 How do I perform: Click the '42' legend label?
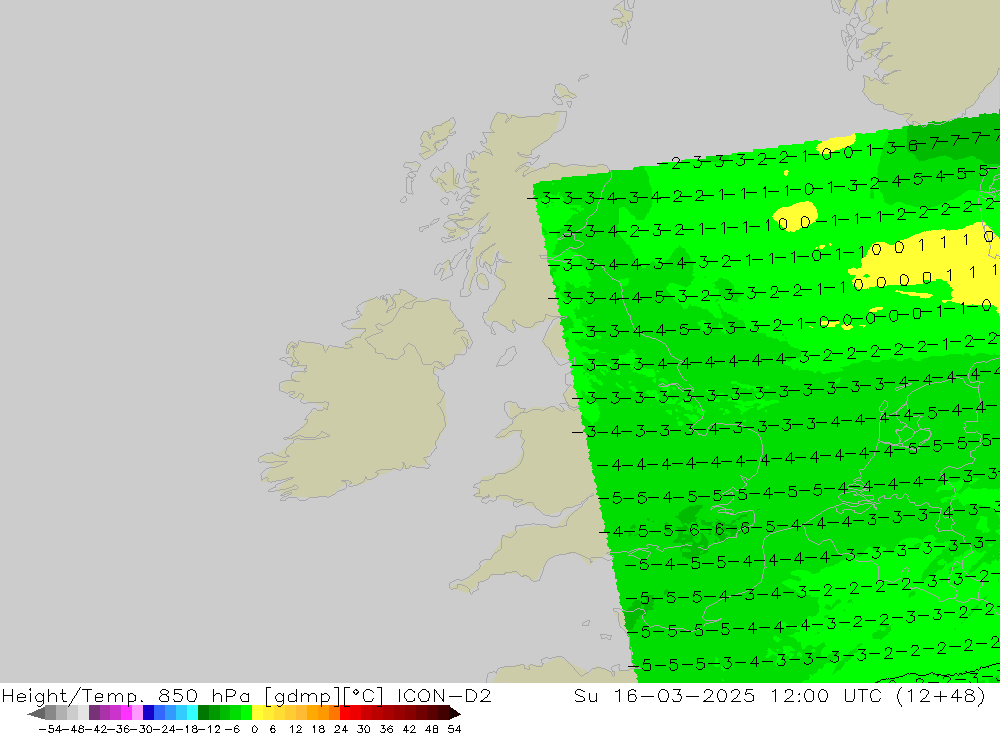coord(409,729)
